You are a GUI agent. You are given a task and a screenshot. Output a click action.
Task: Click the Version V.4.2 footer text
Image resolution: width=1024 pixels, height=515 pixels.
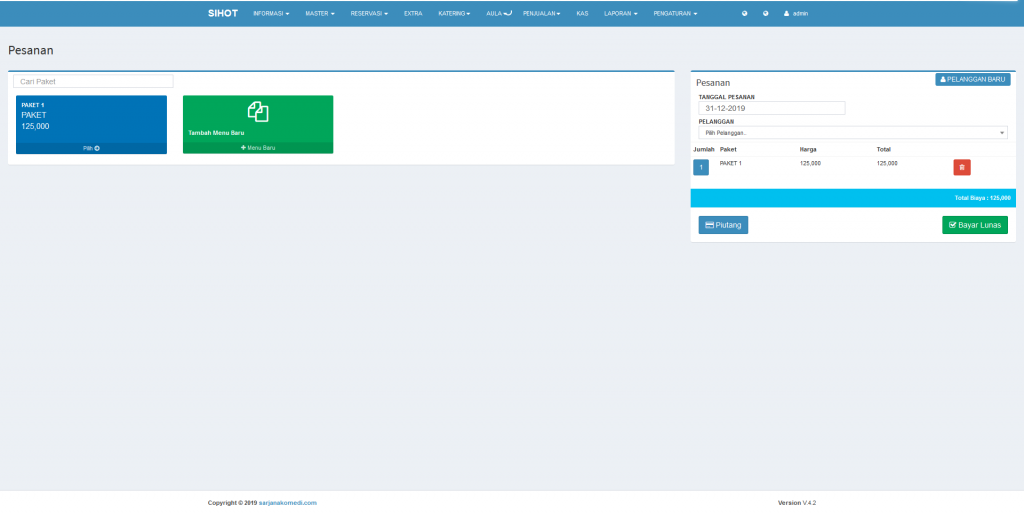point(797,503)
